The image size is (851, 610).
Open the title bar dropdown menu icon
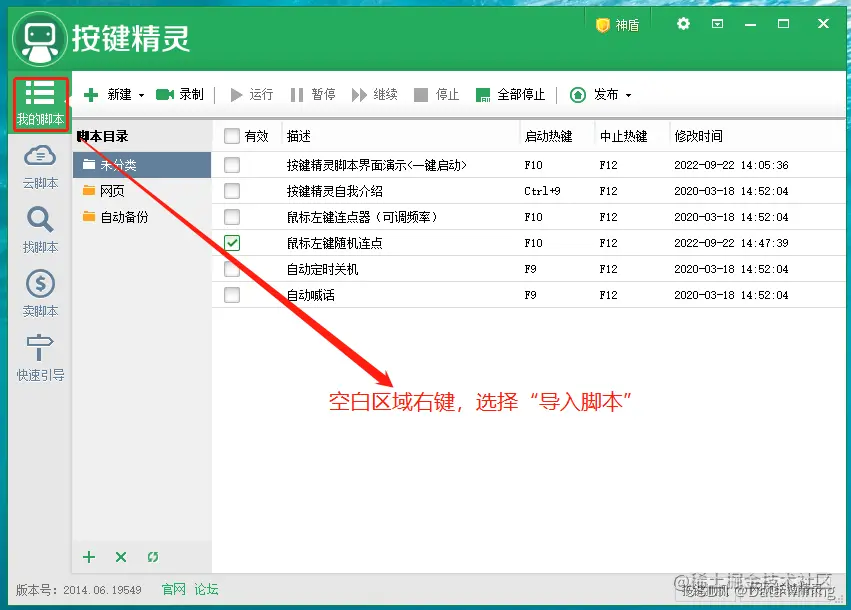(x=717, y=24)
